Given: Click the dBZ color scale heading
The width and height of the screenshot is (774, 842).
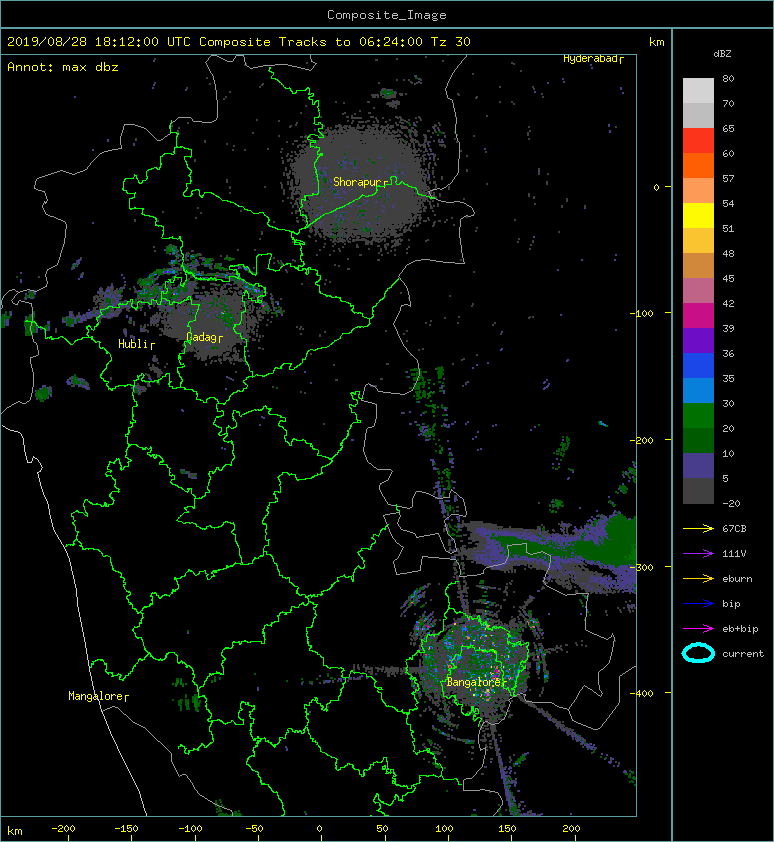Looking at the screenshot, I should pyautogui.click(x=722, y=54).
